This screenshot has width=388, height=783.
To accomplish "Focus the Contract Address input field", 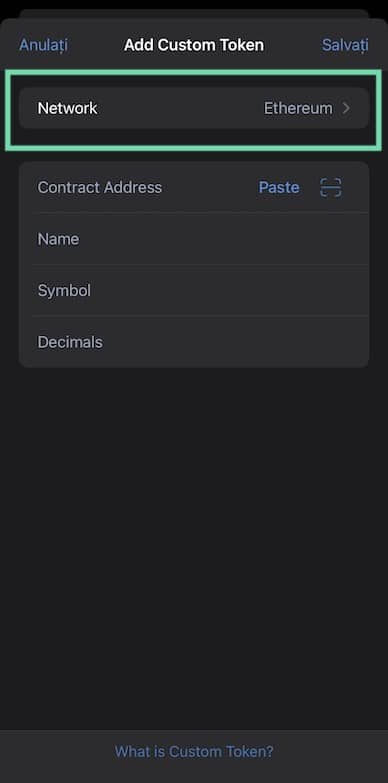I will (194, 188).
